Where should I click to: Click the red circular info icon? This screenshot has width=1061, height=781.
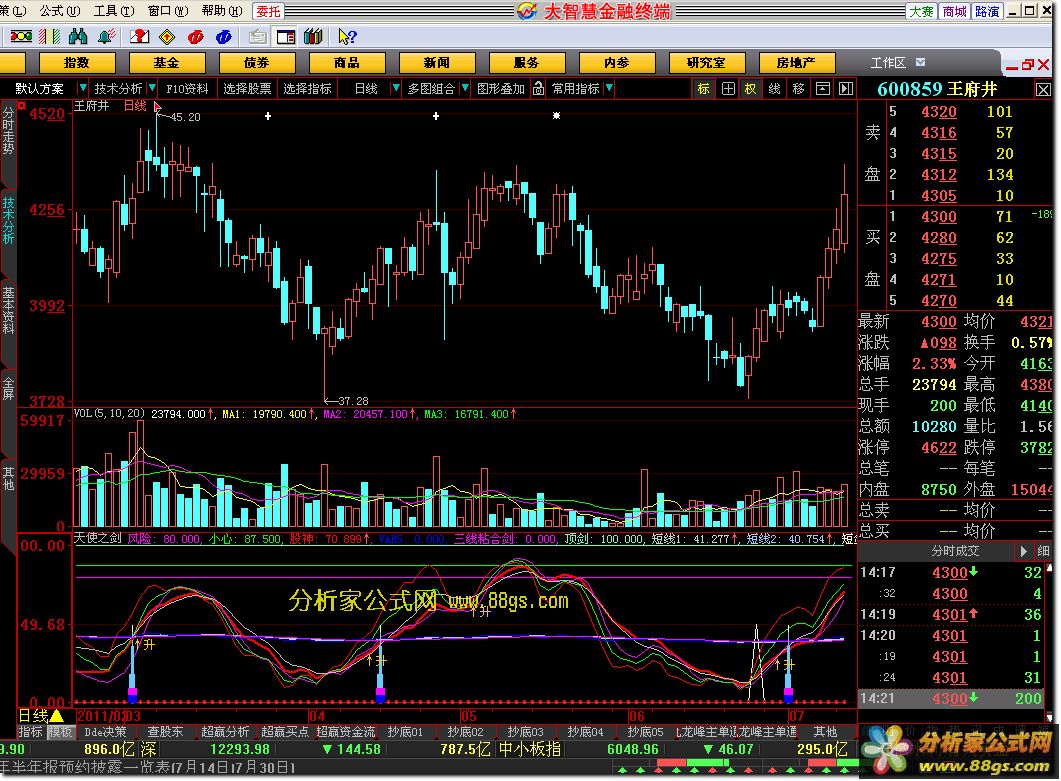coord(196,37)
